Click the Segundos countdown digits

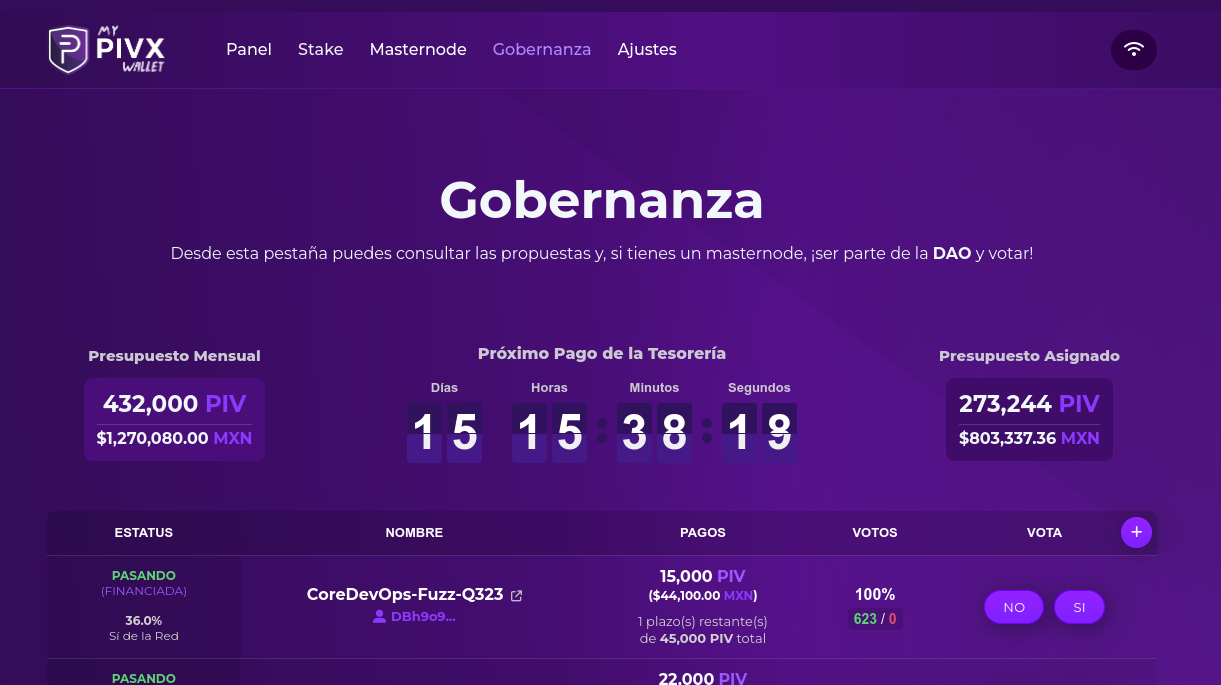[759, 433]
